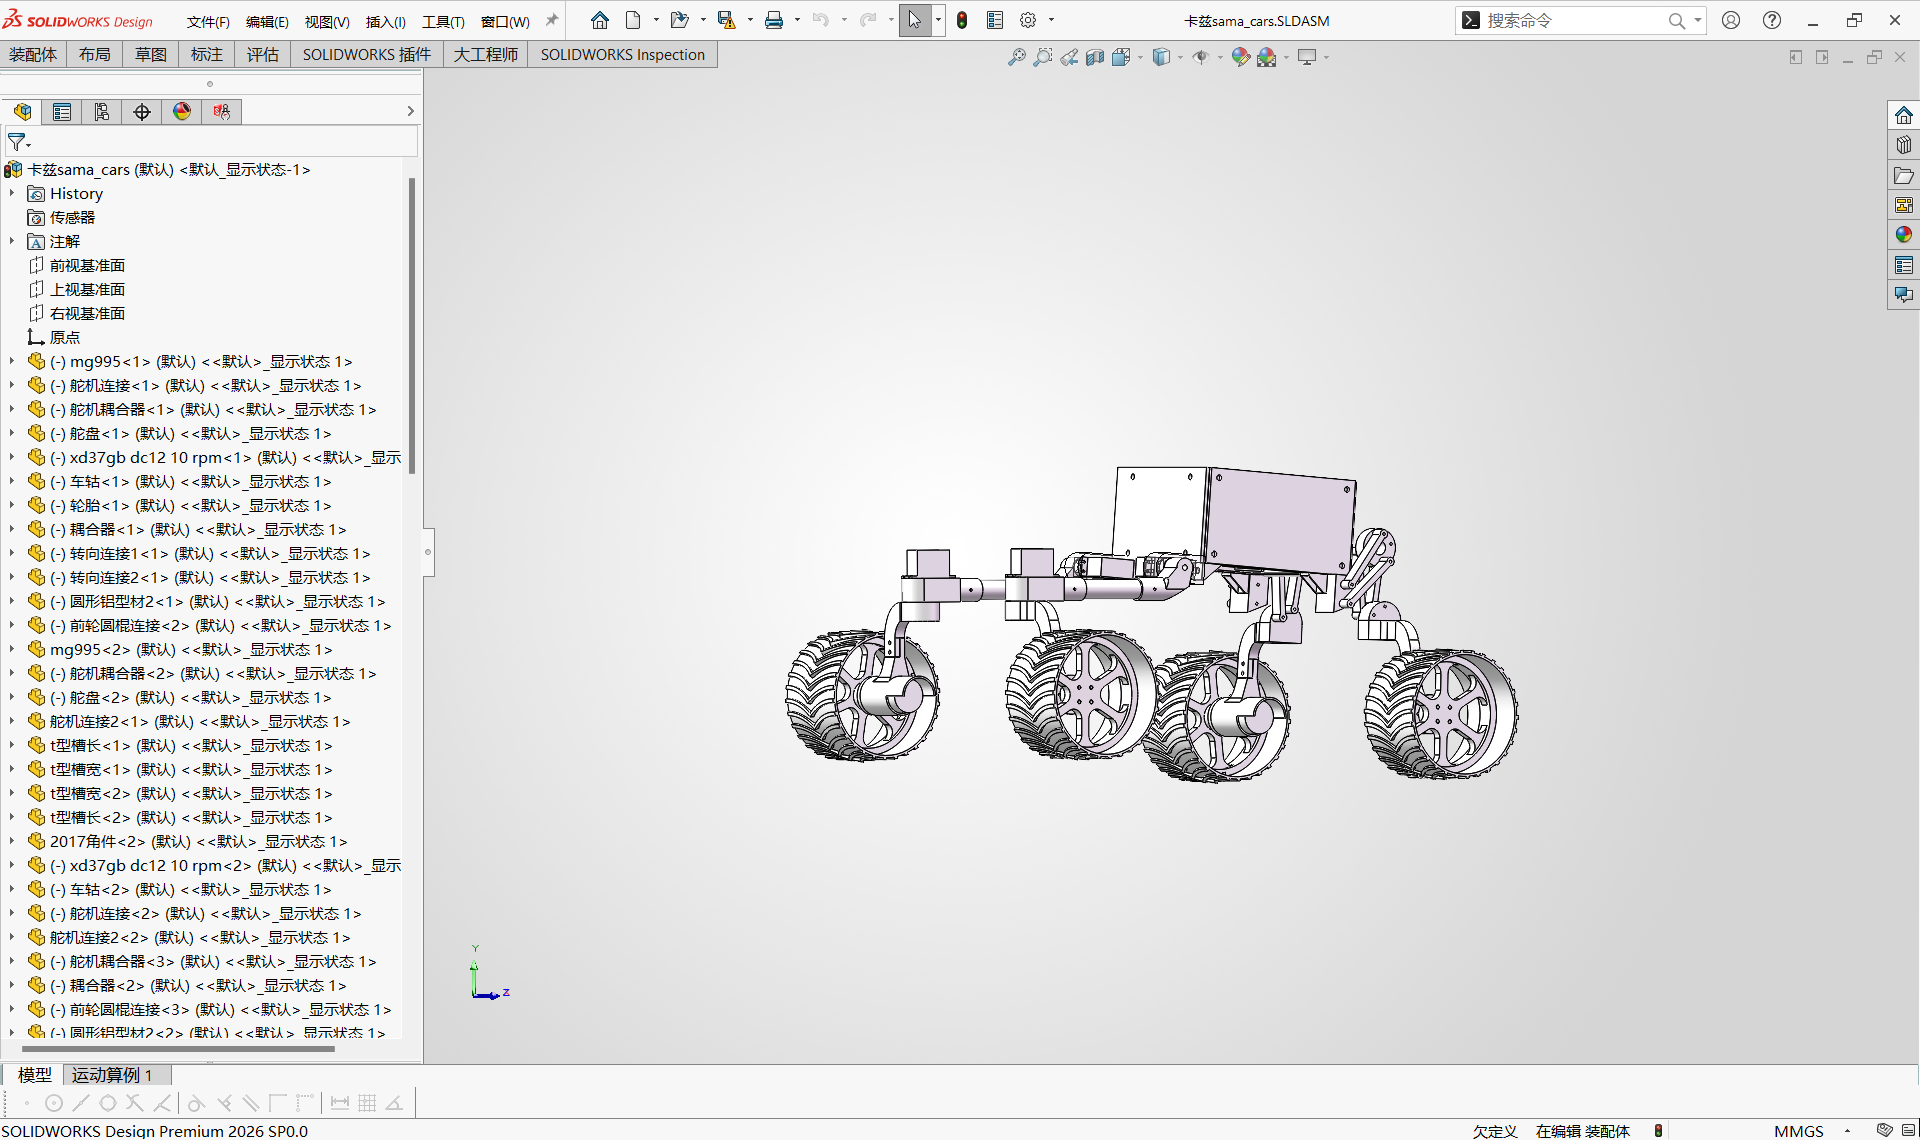Open the 工具(T) menu
1920x1140 pixels.
[443, 21]
